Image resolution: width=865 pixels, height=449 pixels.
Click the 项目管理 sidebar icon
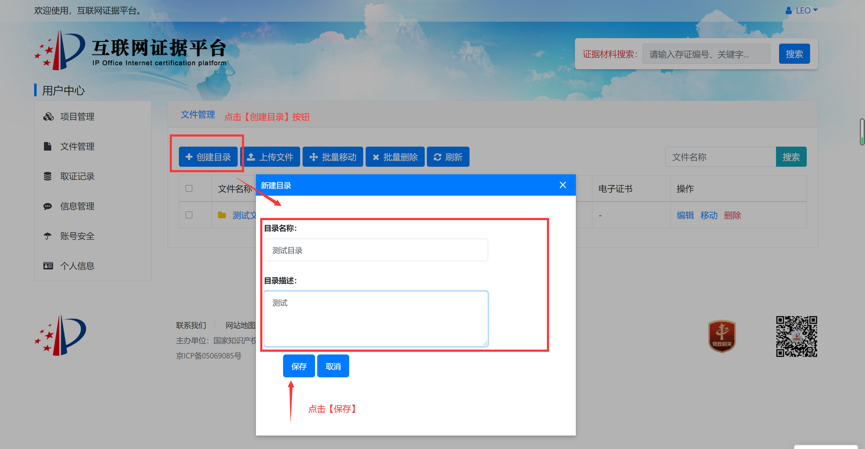point(48,117)
